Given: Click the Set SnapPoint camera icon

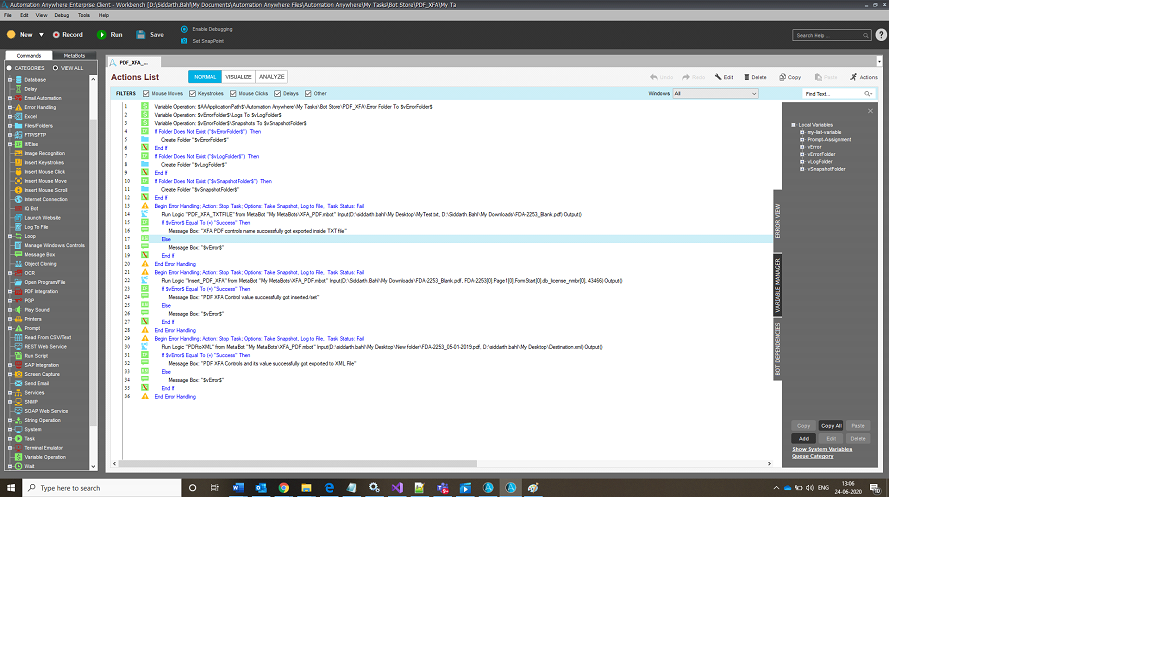Looking at the screenshot, I should 184,41.
